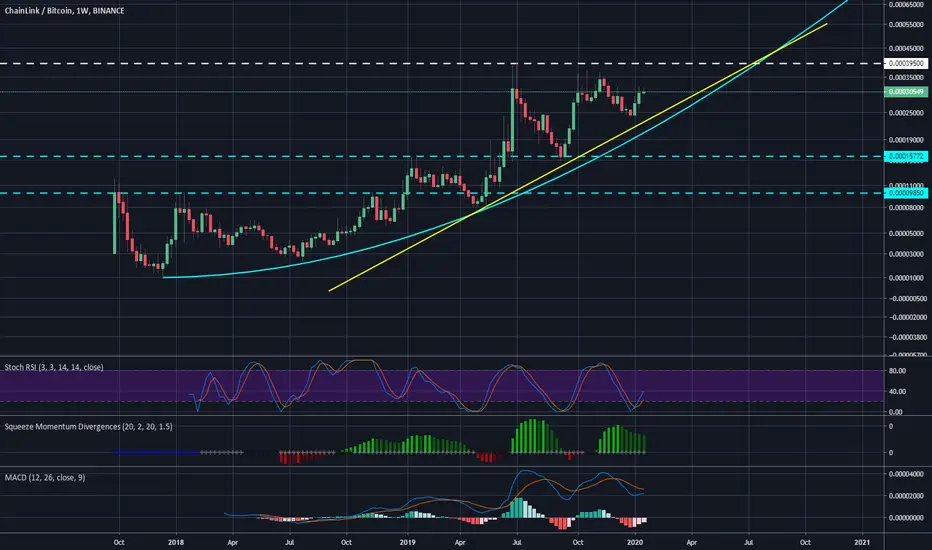
Task: Select the cyan 0.00009850 price label
Action: pos(906,193)
